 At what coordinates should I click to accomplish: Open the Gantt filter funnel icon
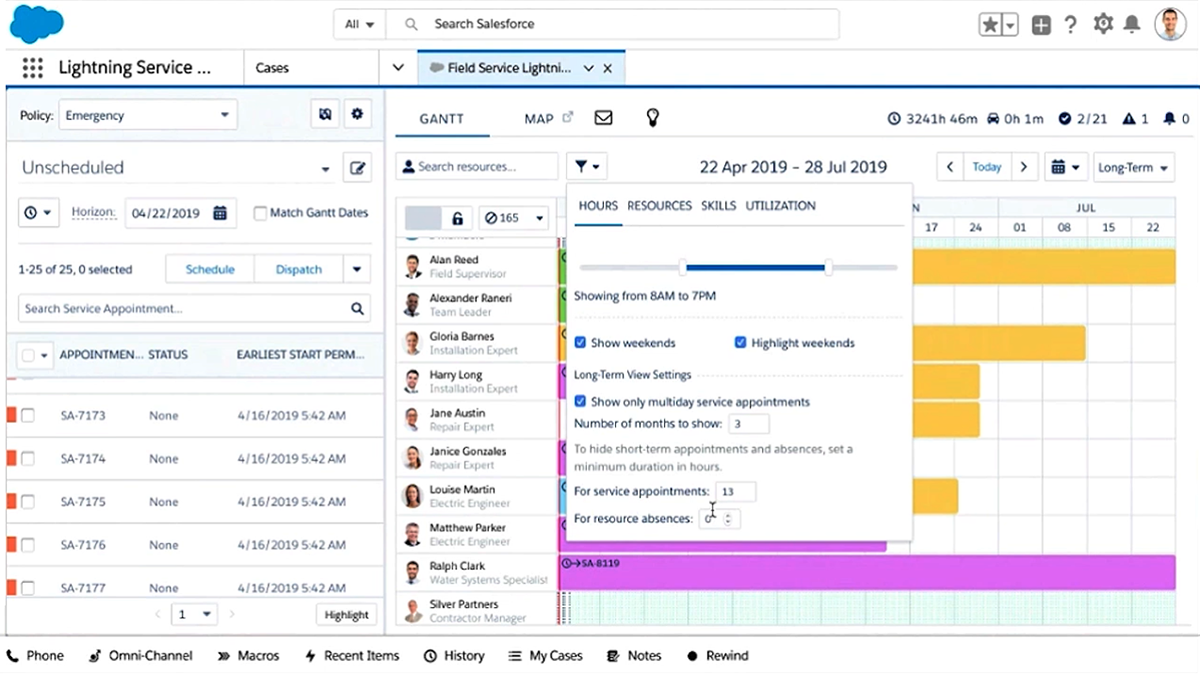click(586, 167)
